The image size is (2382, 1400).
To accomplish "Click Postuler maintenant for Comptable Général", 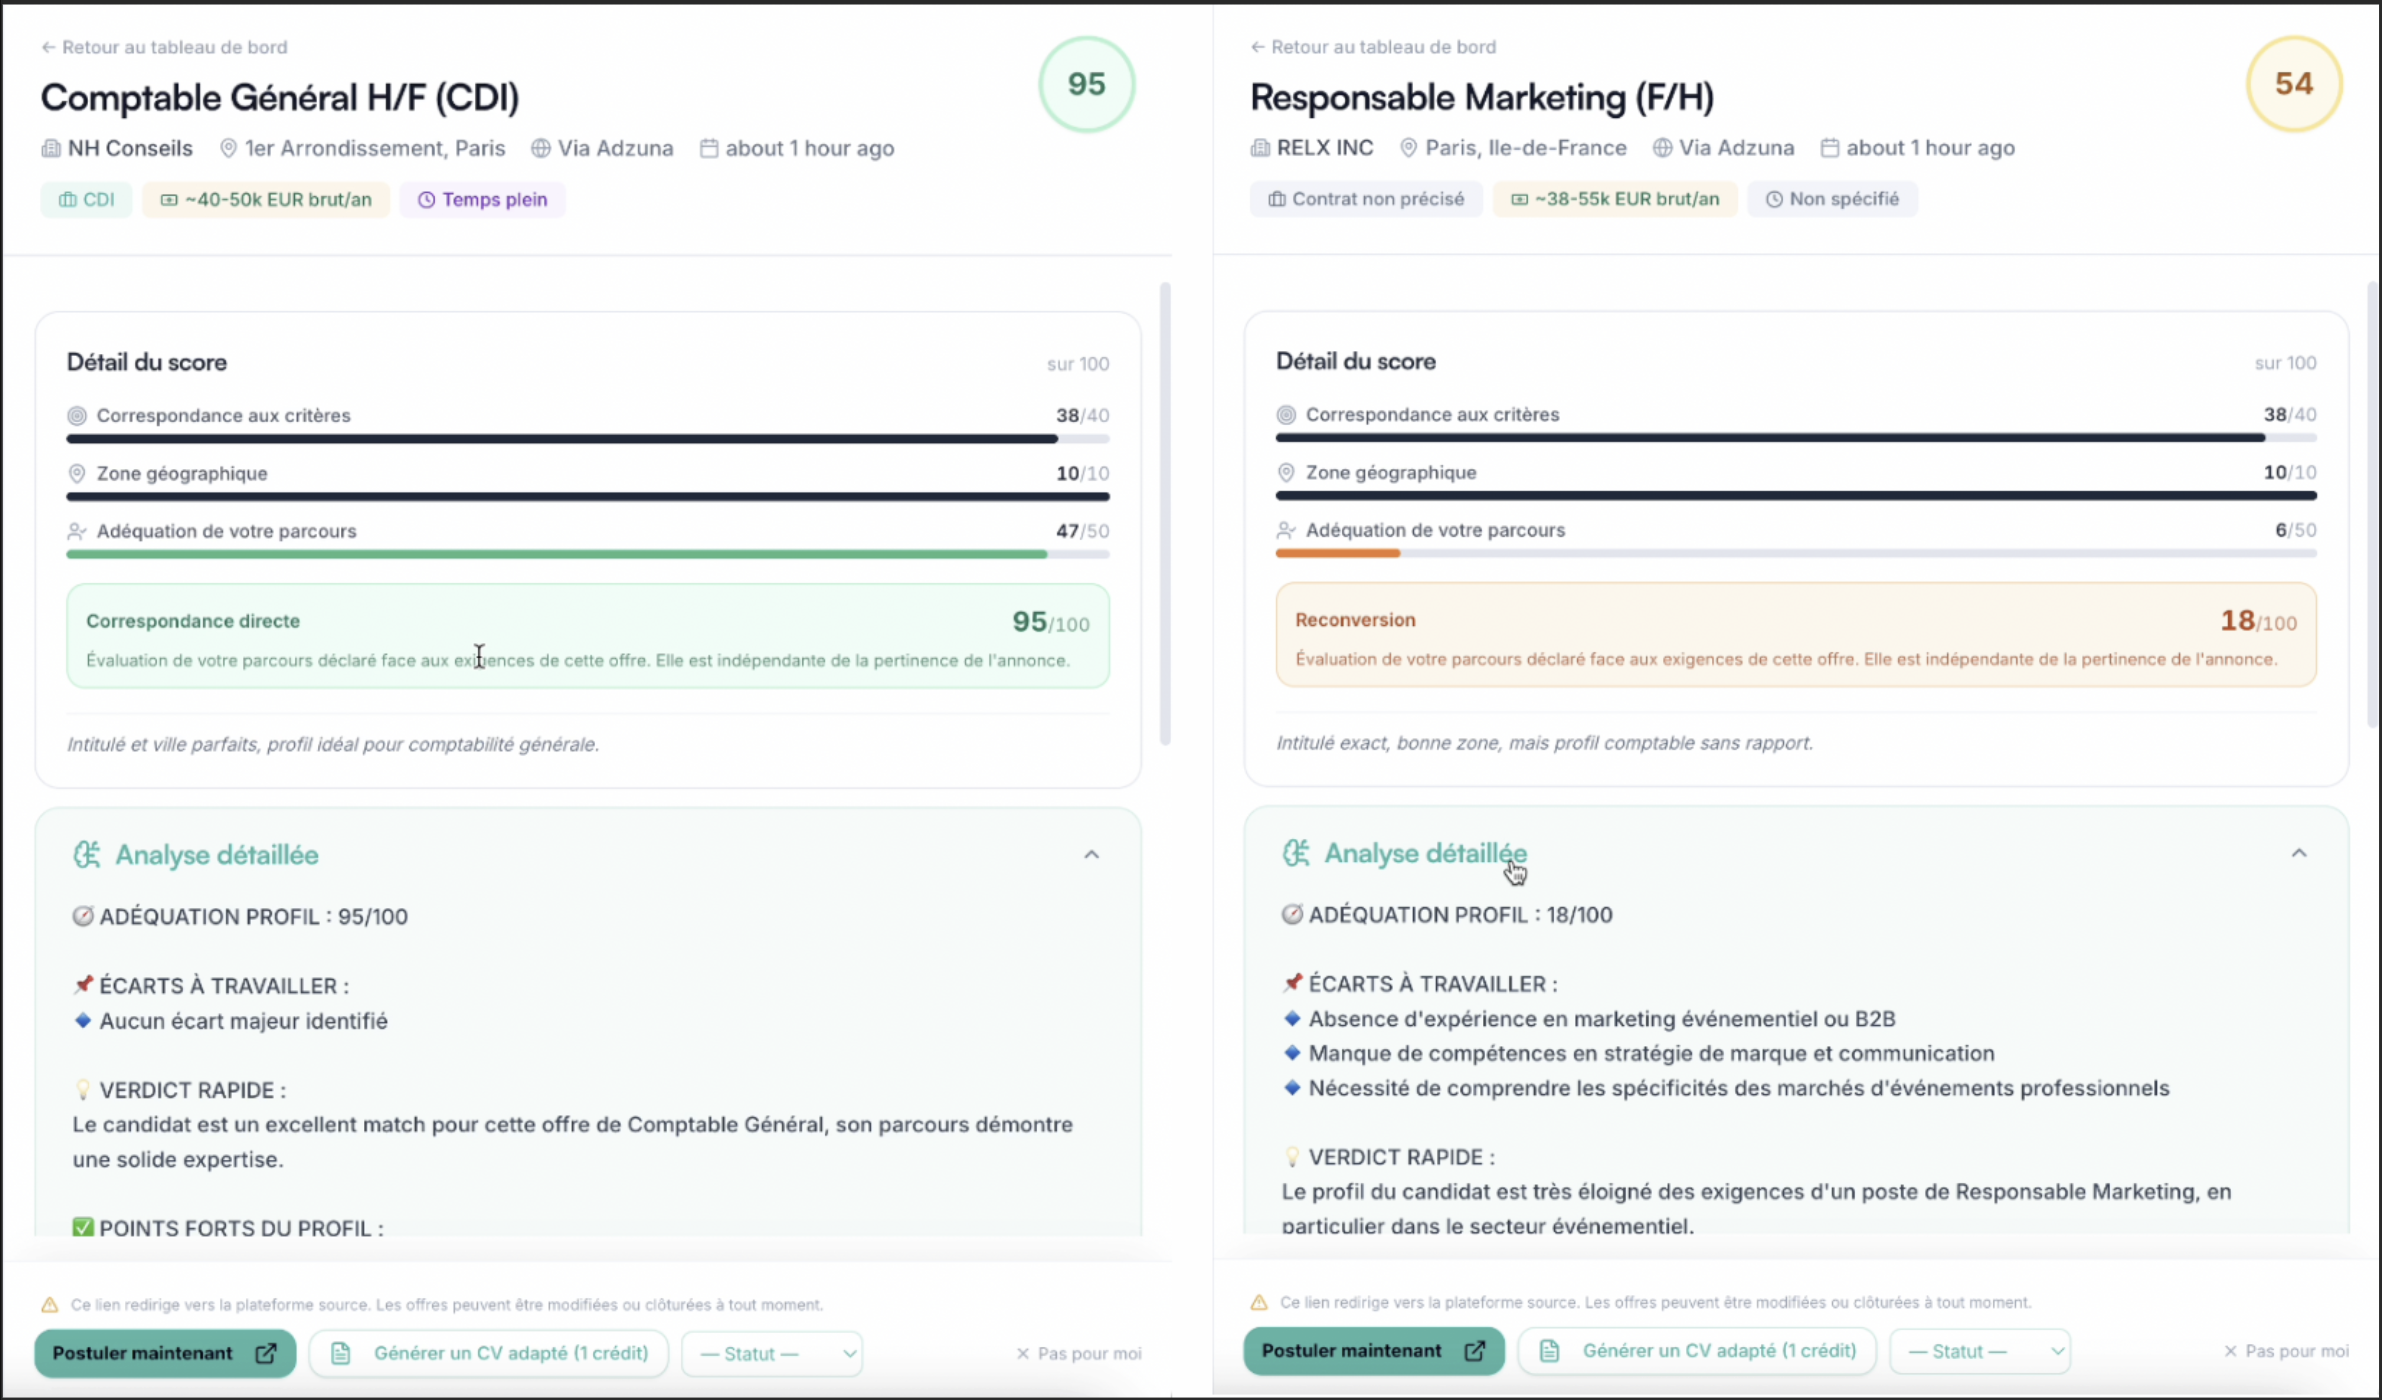I will click(x=165, y=1353).
